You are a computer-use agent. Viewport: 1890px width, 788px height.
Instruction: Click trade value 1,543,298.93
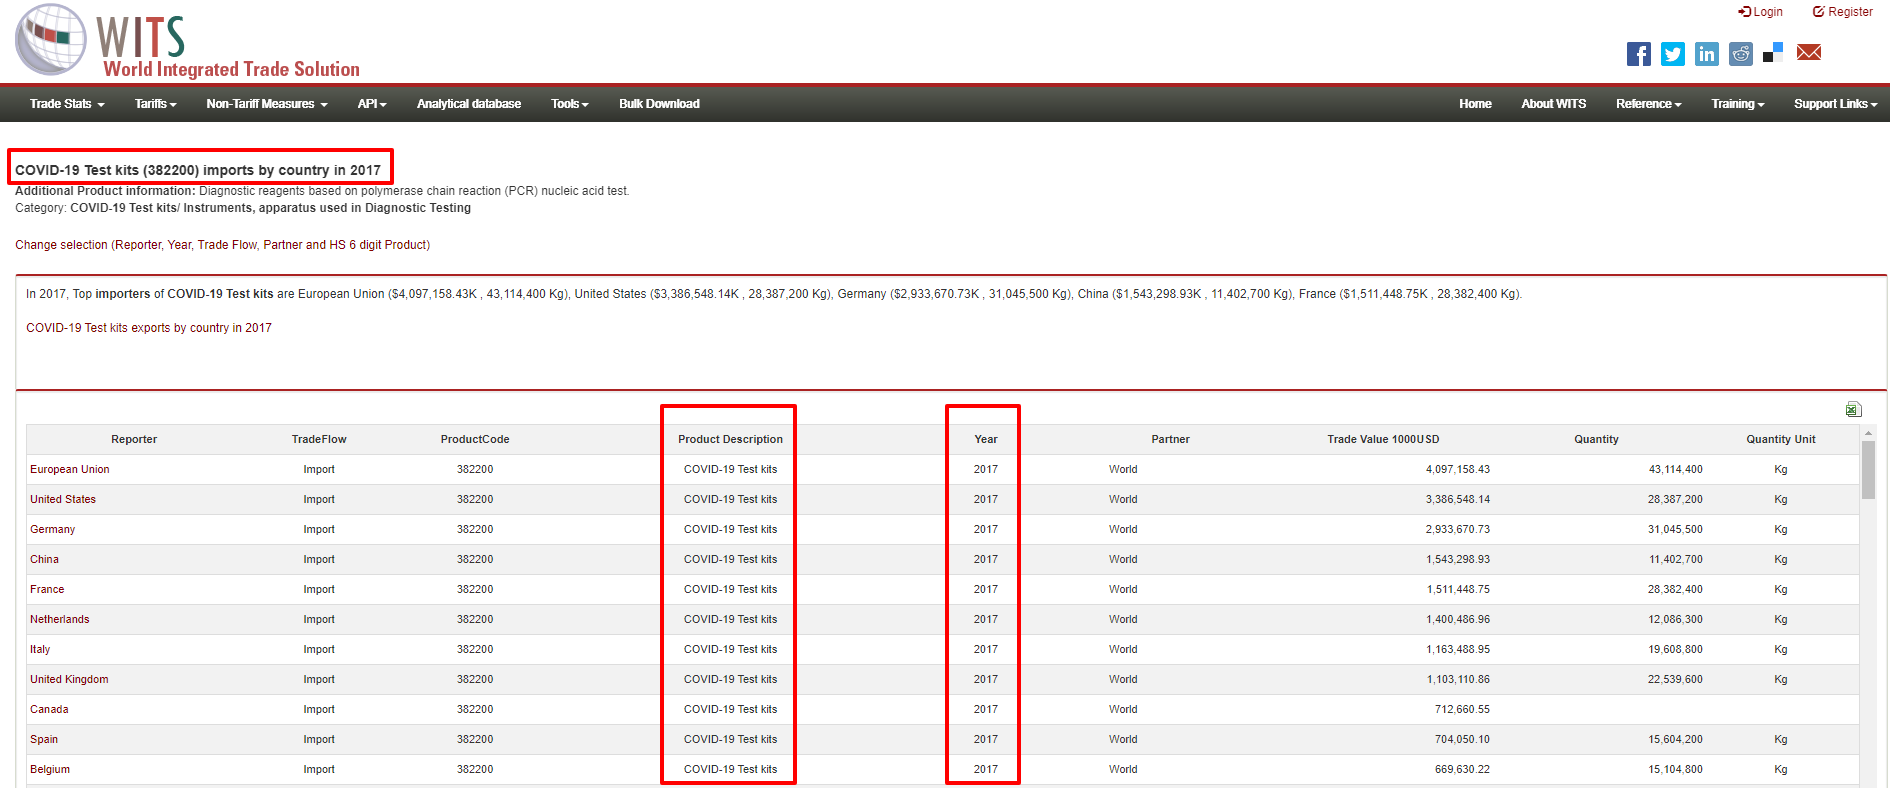[1458, 559]
